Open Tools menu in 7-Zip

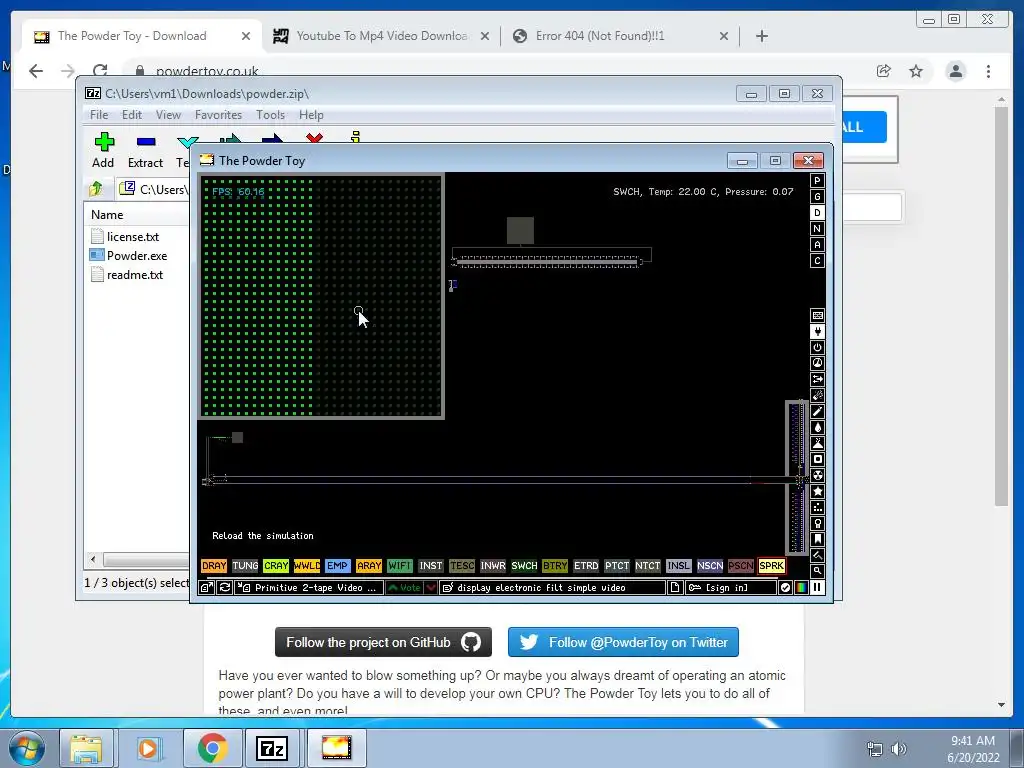pyautogui.click(x=270, y=115)
